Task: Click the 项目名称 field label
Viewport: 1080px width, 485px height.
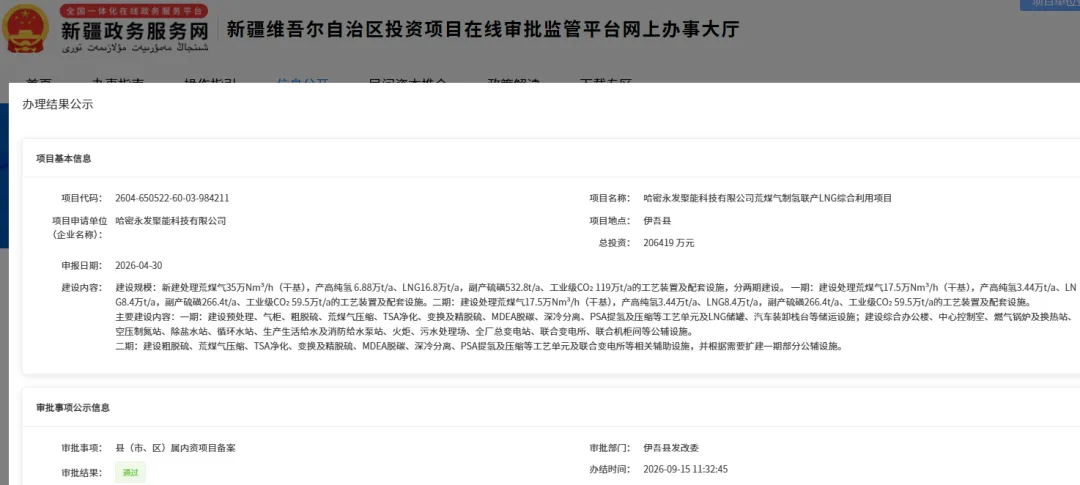Action: (610, 198)
